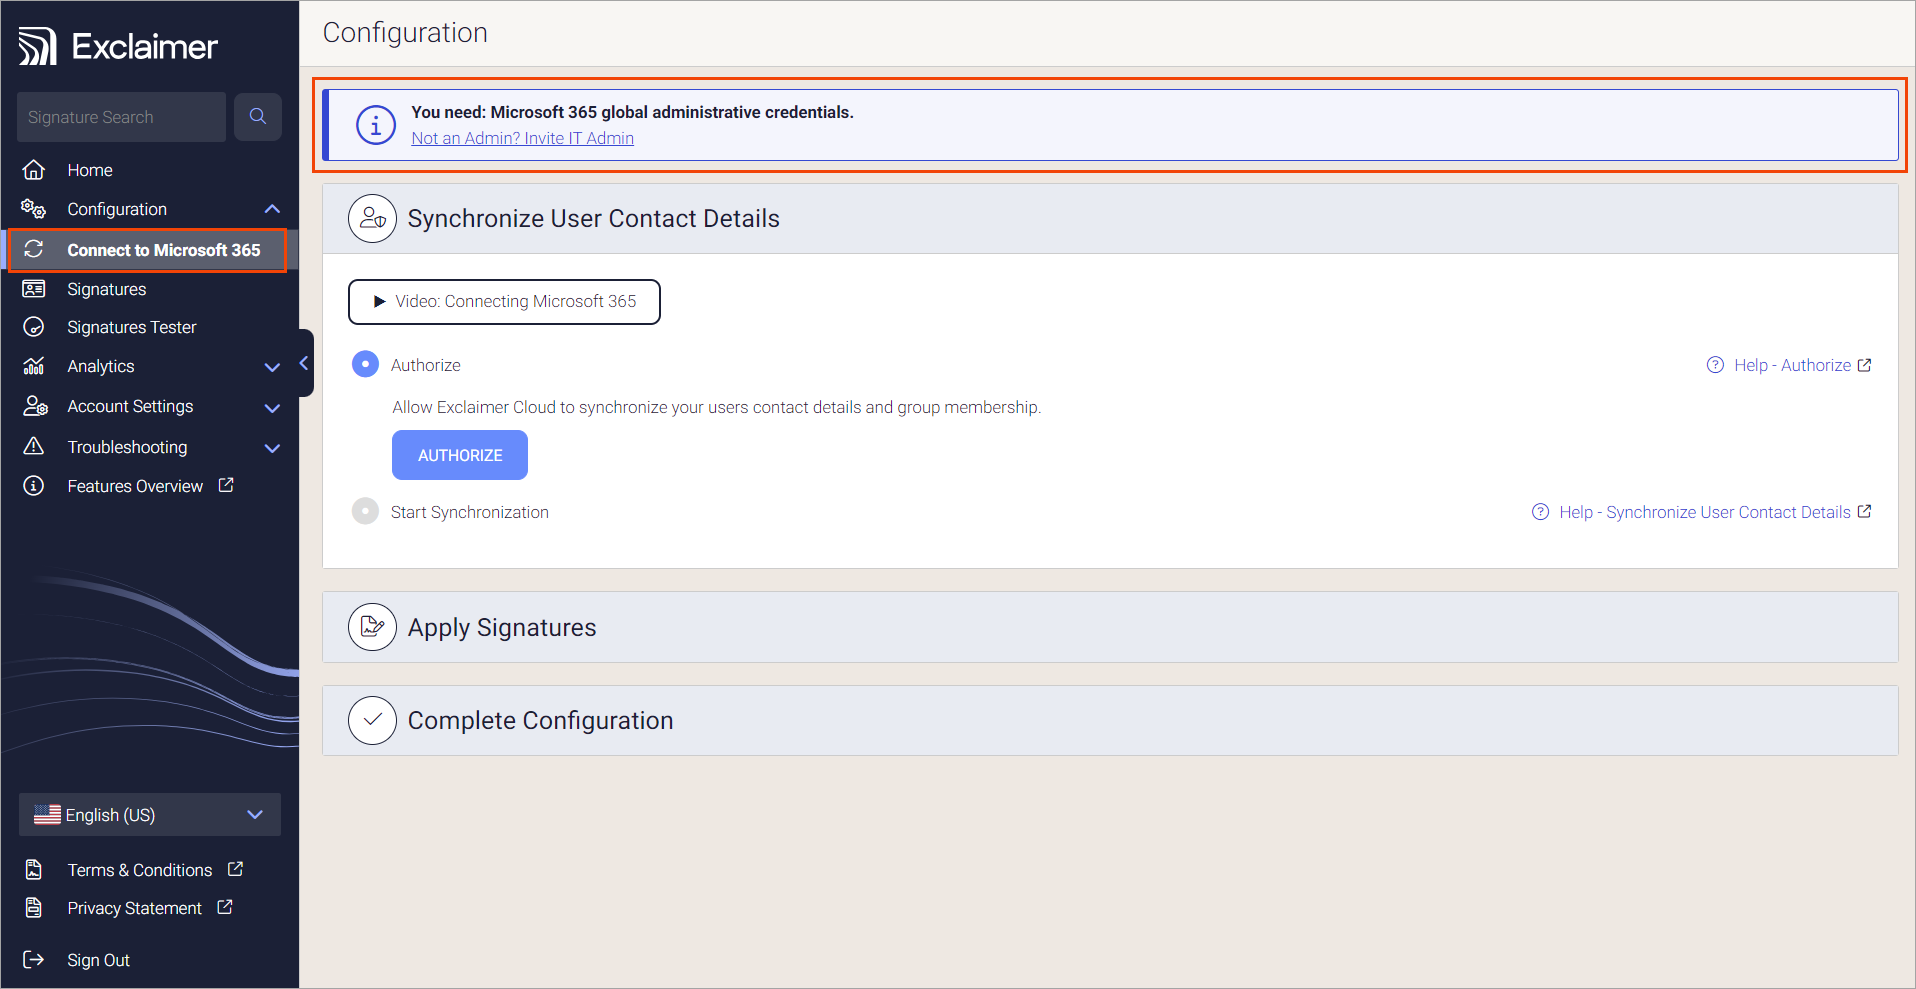Open the Signatures menu item
This screenshot has height=989, width=1916.
coord(107,289)
